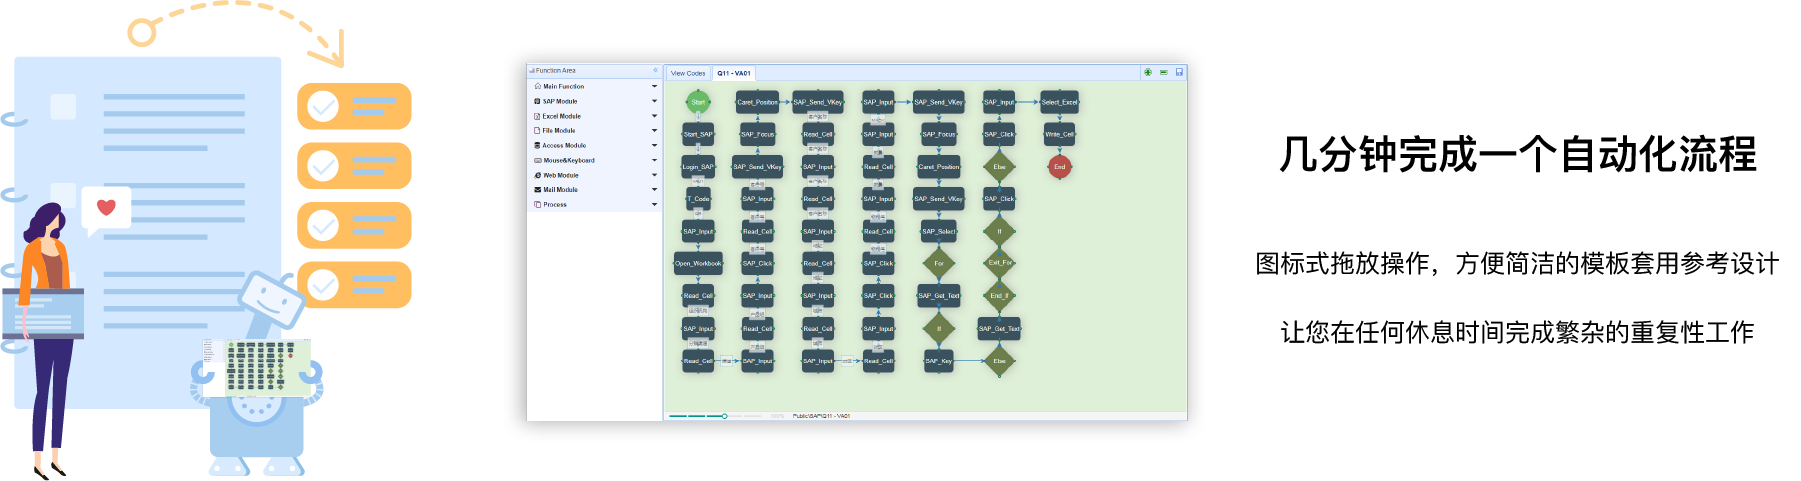
Task: Collapse the Function Area panel
Action: point(655,71)
